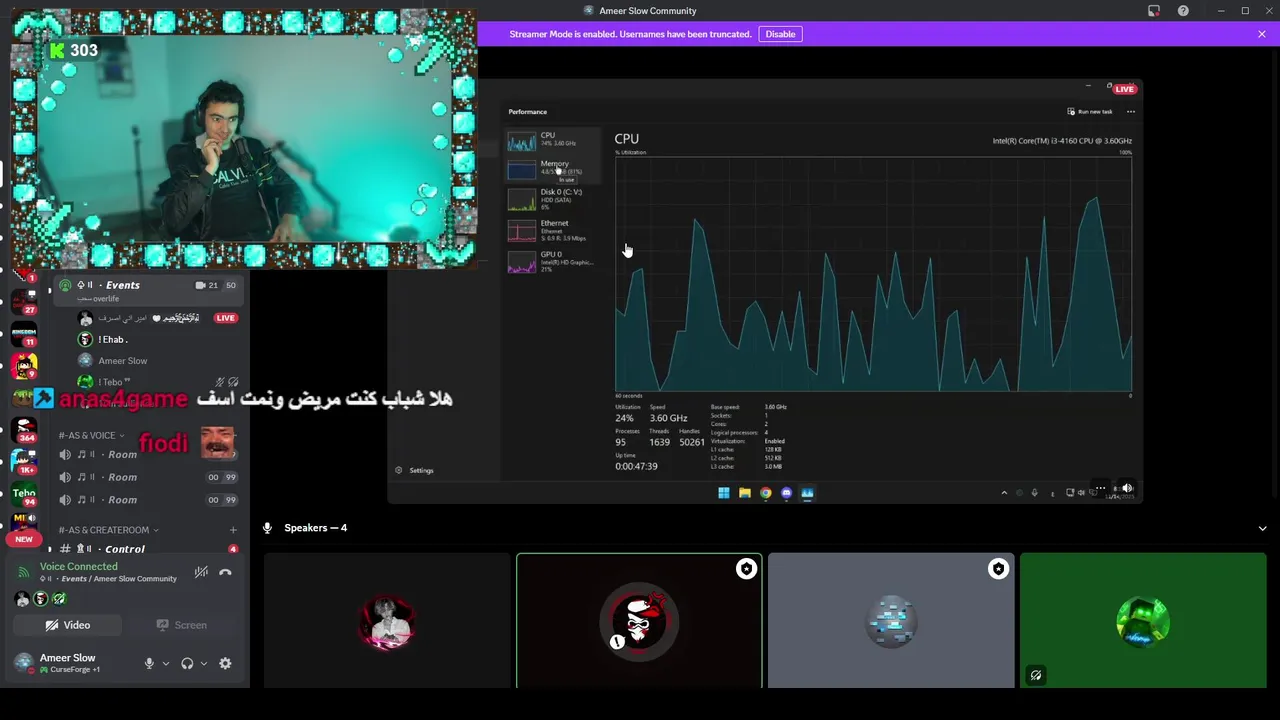Open microphone input options arrow

[166, 663]
